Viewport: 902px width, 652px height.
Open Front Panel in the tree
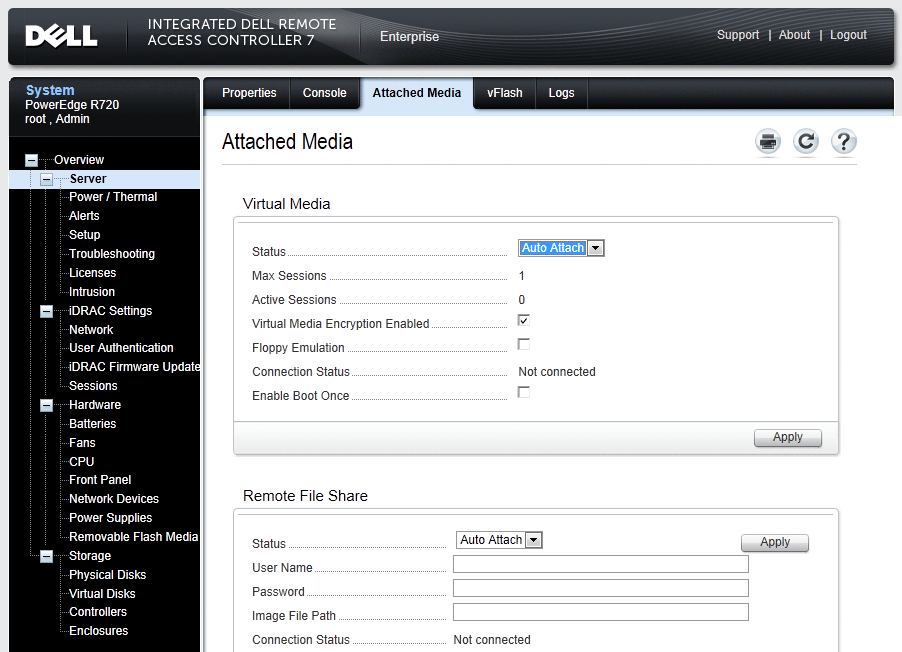pos(100,480)
